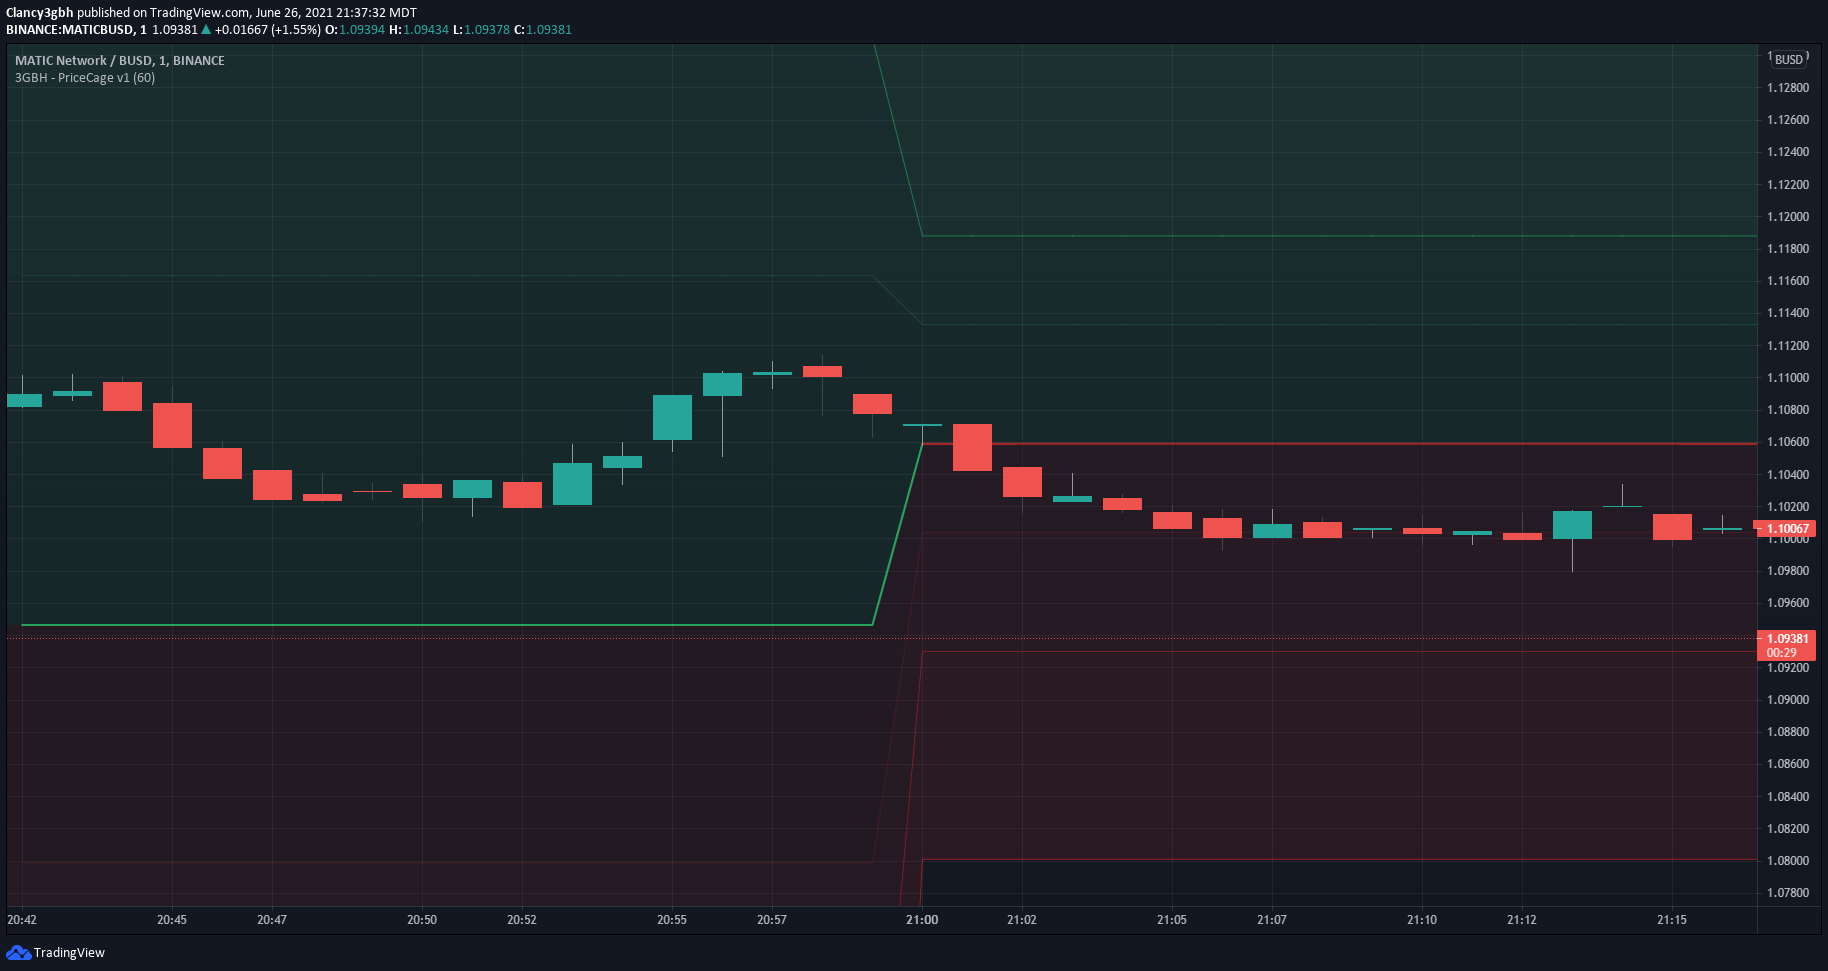
Task: Click the 20:55 time axis label
Action: 672,920
